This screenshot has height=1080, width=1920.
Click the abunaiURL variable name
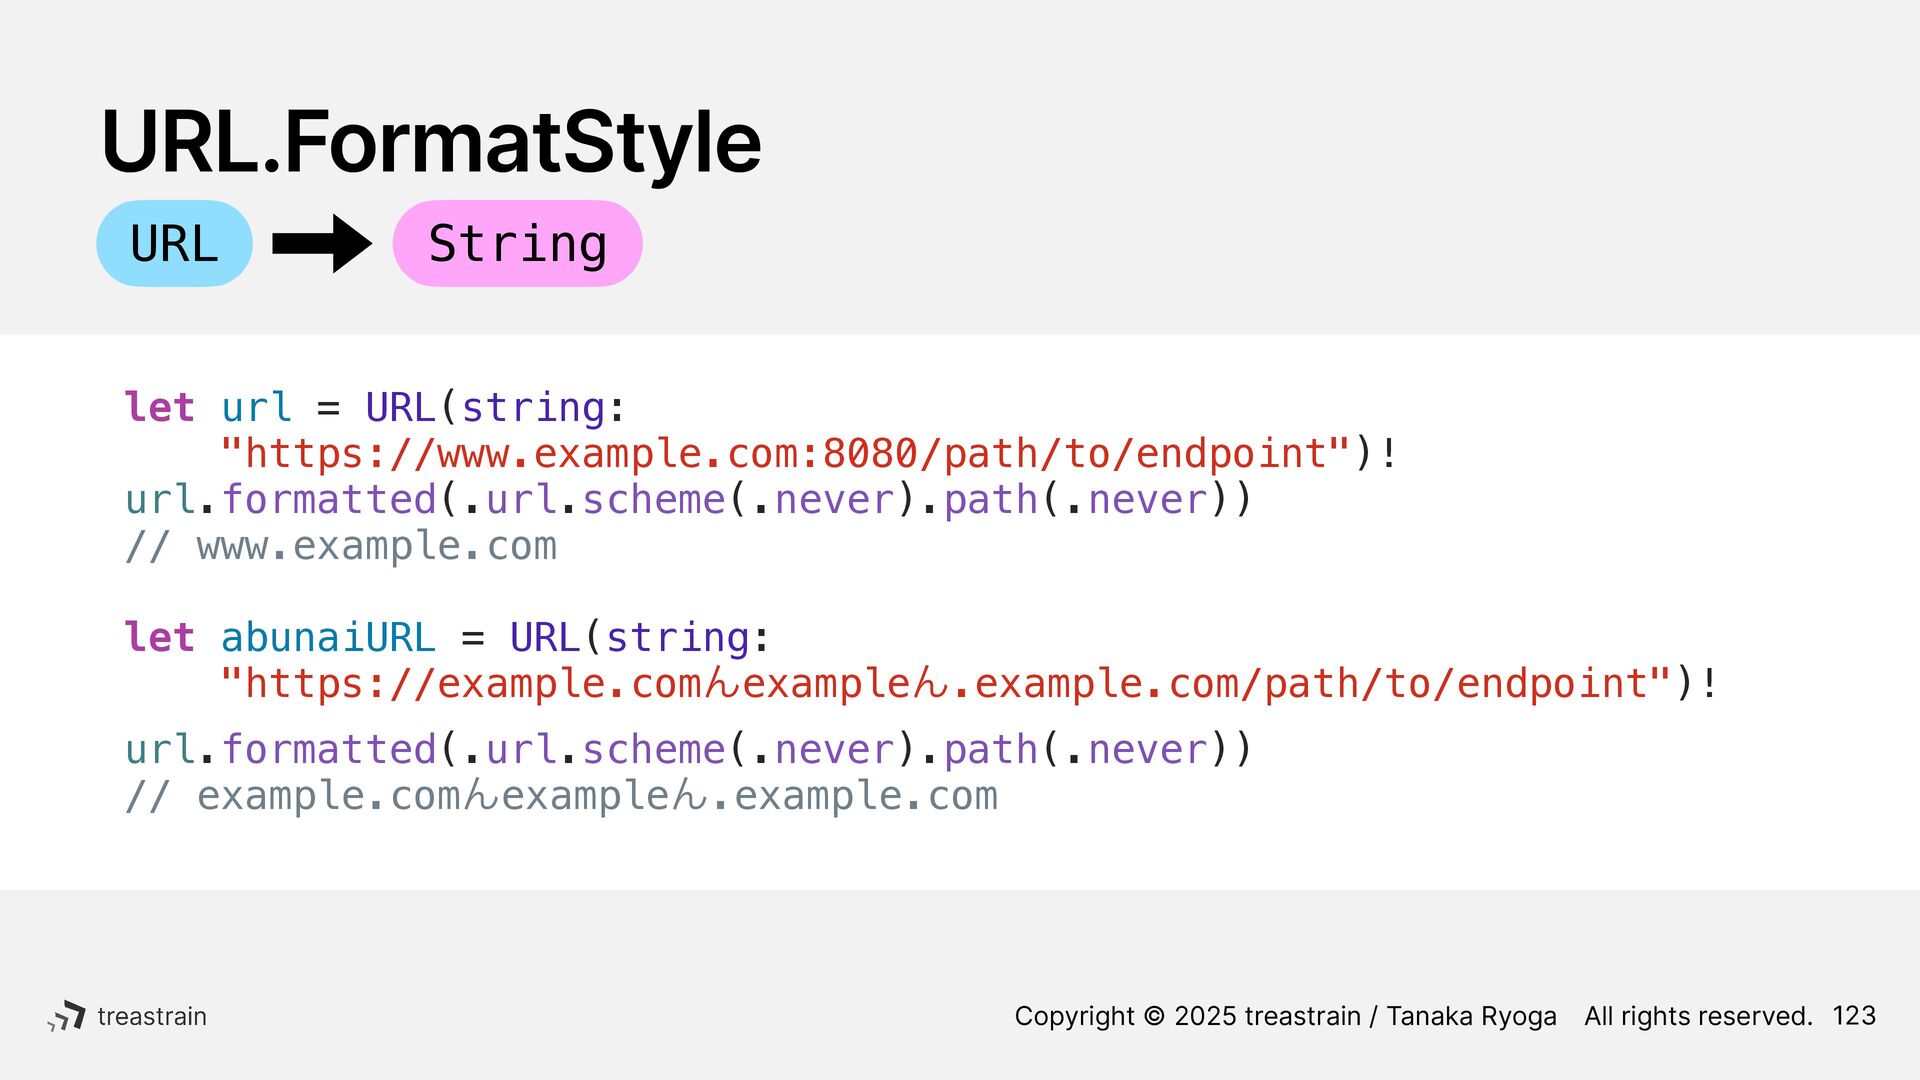[328, 637]
